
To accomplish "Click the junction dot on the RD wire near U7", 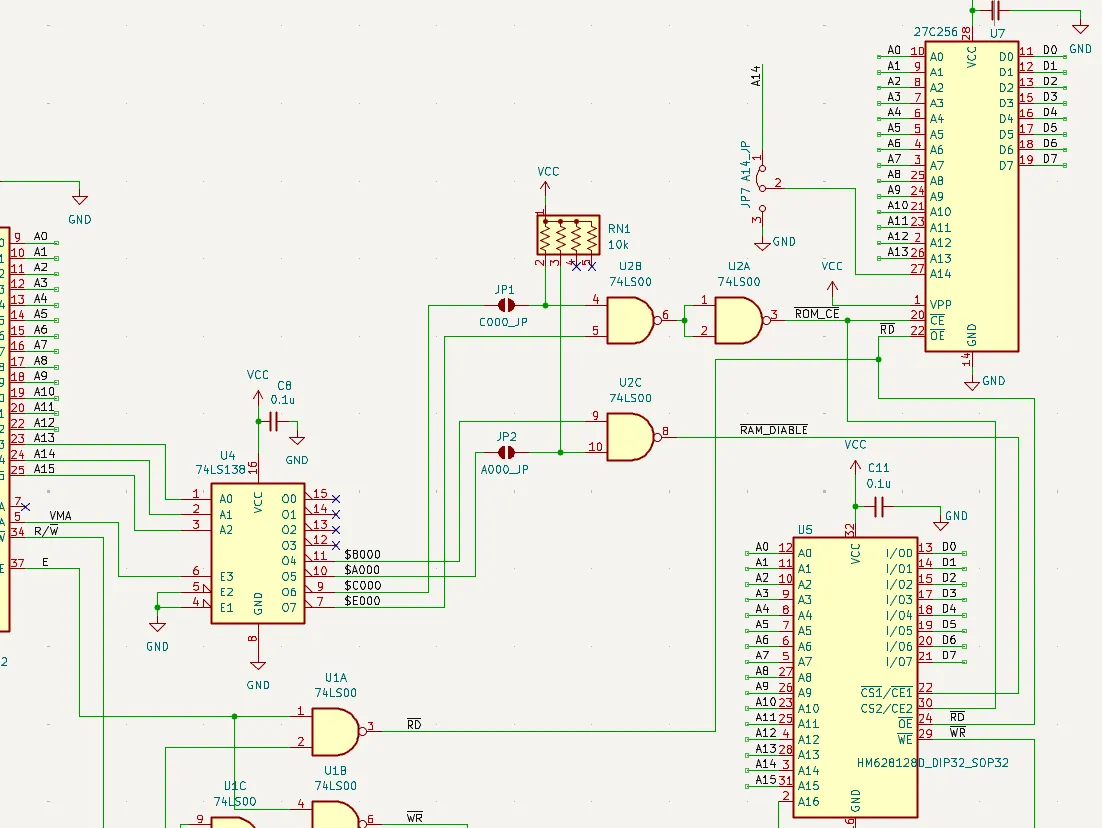I will click(879, 359).
